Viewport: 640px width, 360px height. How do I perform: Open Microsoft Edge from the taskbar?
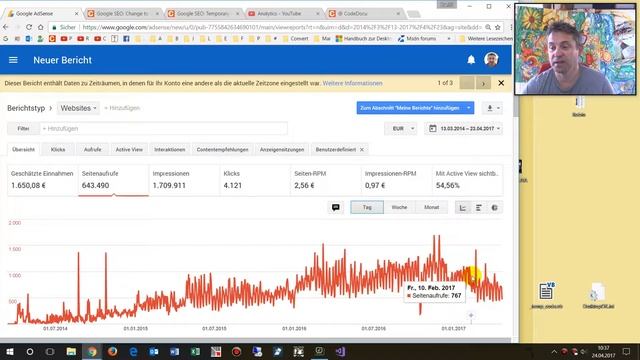click(x=133, y=351)
